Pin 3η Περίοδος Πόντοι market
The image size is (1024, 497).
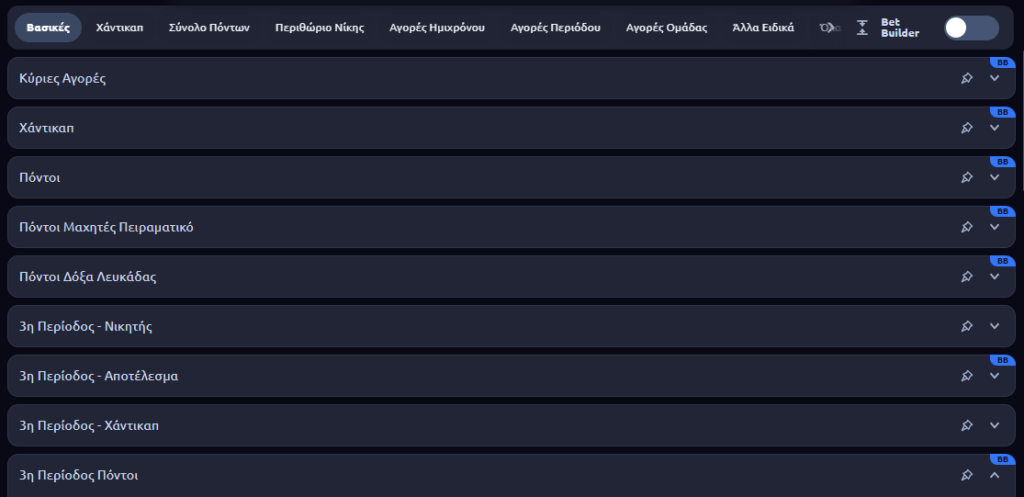[x=967, y=475]
